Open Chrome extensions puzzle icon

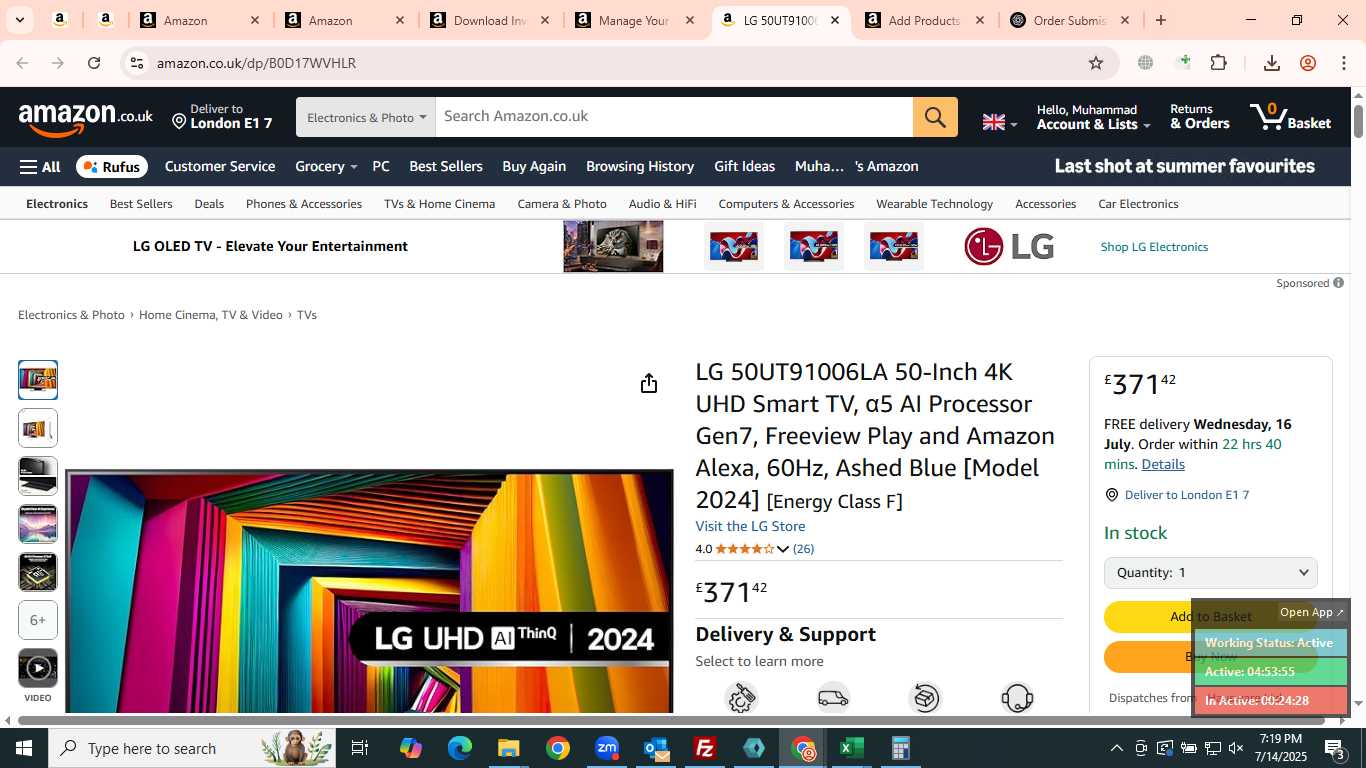(x=1218, y=63)
